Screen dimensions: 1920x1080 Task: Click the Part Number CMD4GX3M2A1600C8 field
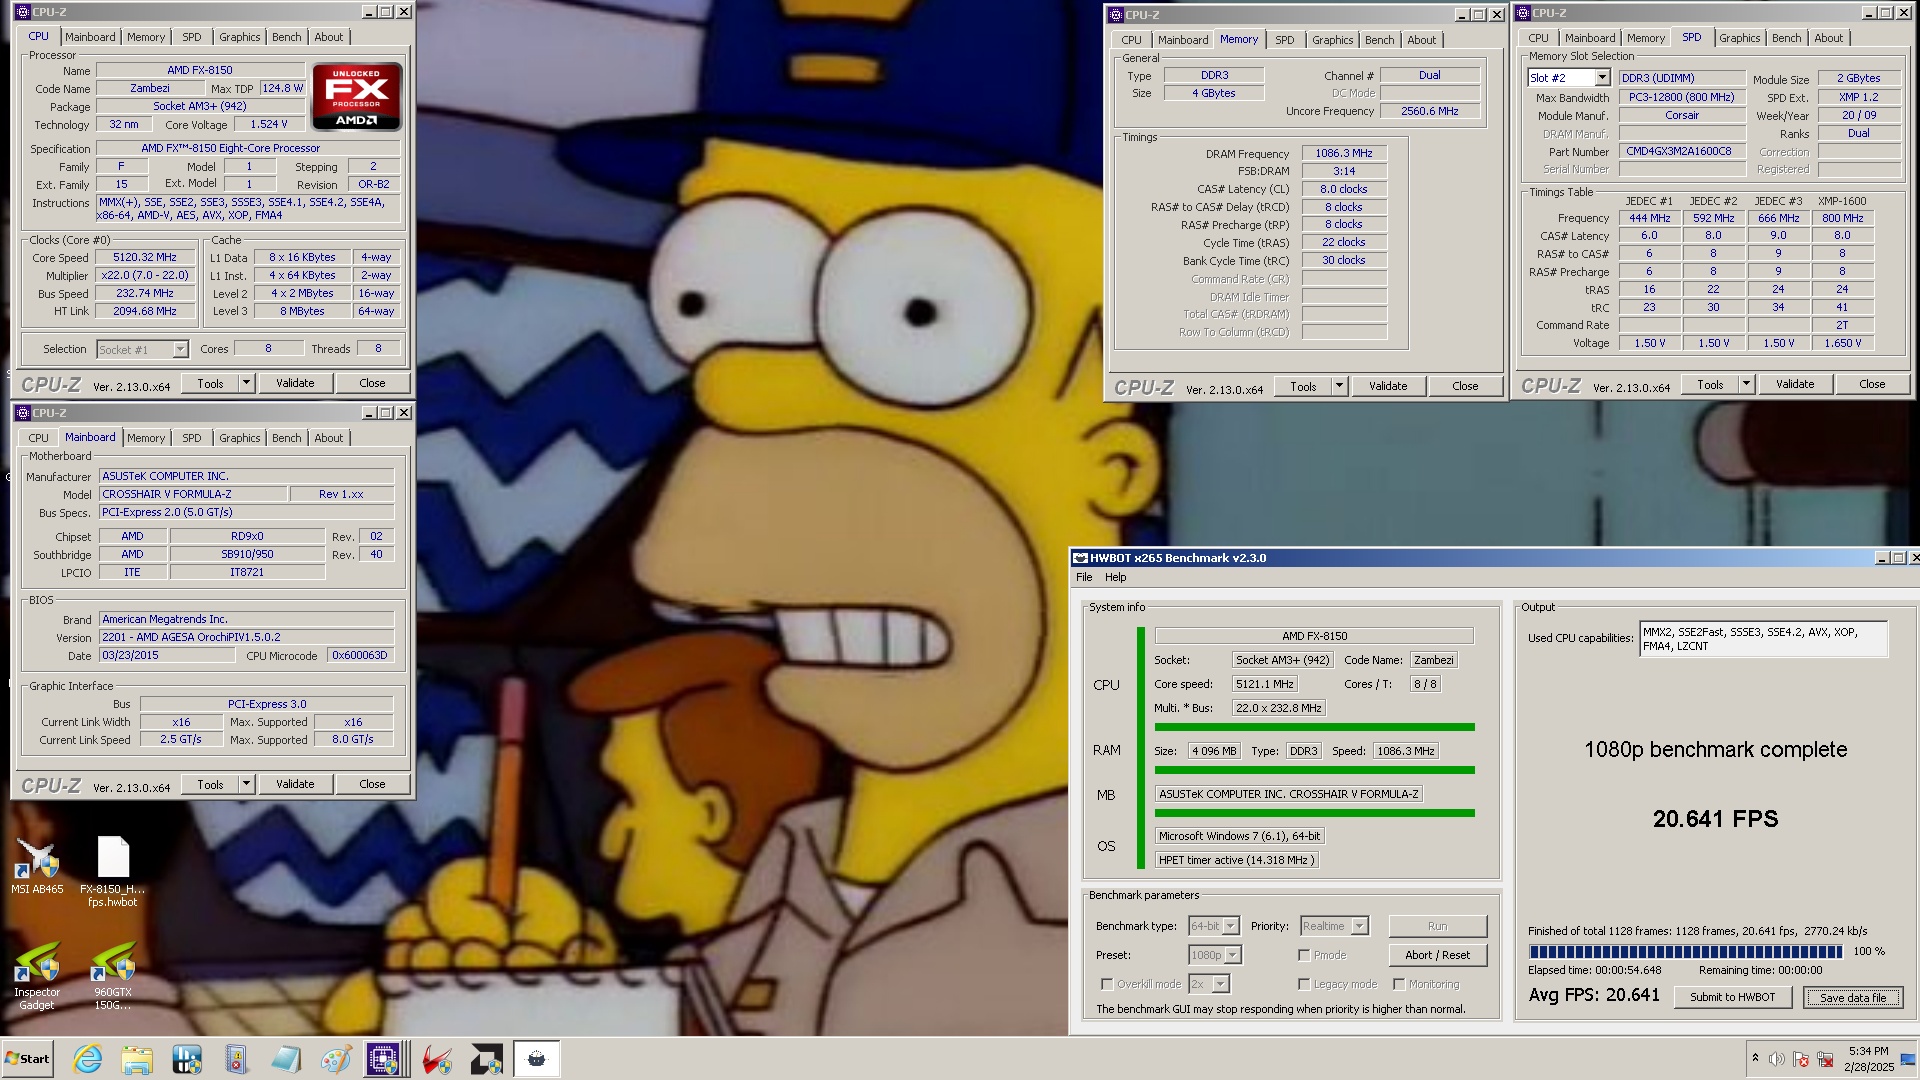pyautogui.click(x=1682, y=152)
